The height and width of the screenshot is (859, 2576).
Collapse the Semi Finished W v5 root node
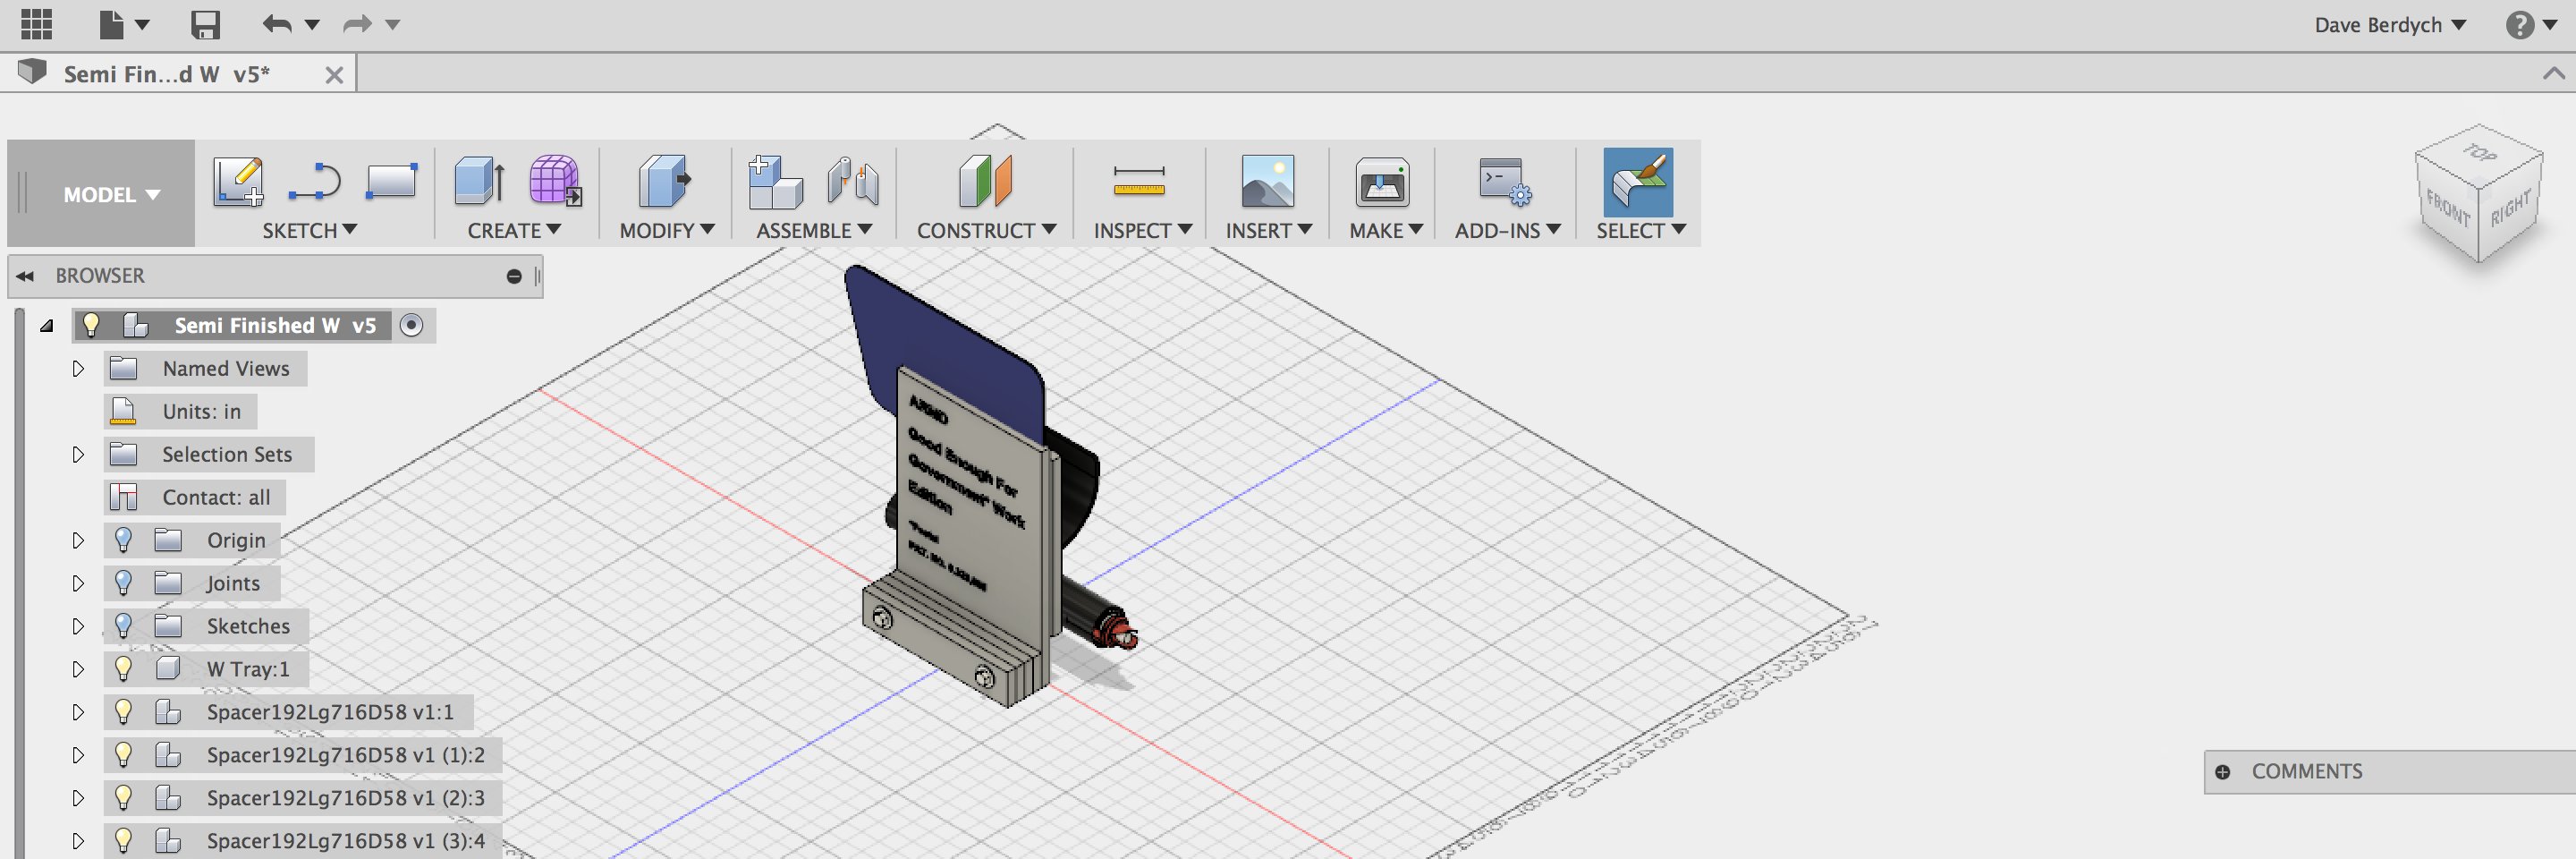[x=46, y=325]
